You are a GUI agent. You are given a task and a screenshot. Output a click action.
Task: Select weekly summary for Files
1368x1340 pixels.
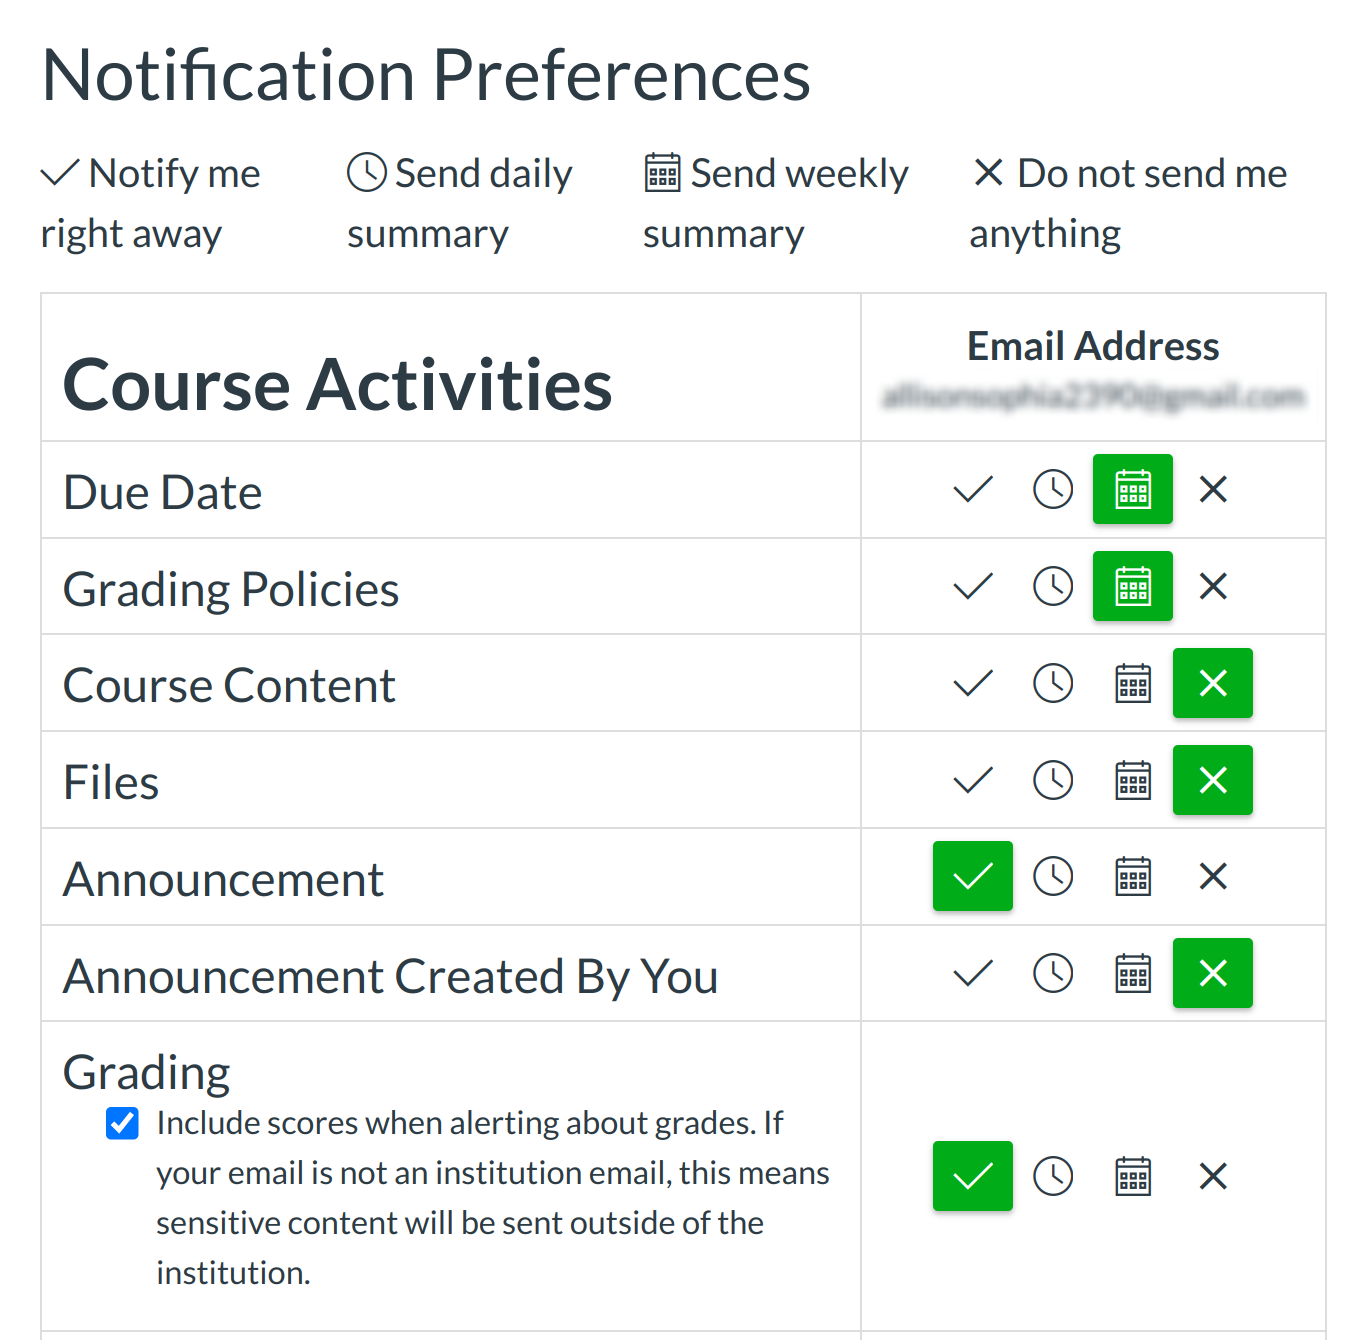1133,781
